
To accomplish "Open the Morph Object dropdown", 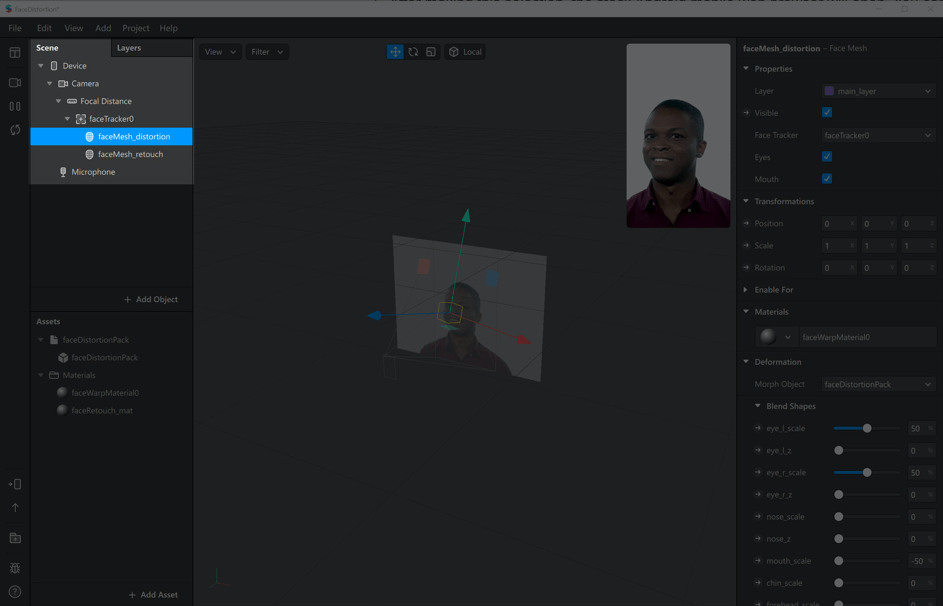I will point(879,384).
